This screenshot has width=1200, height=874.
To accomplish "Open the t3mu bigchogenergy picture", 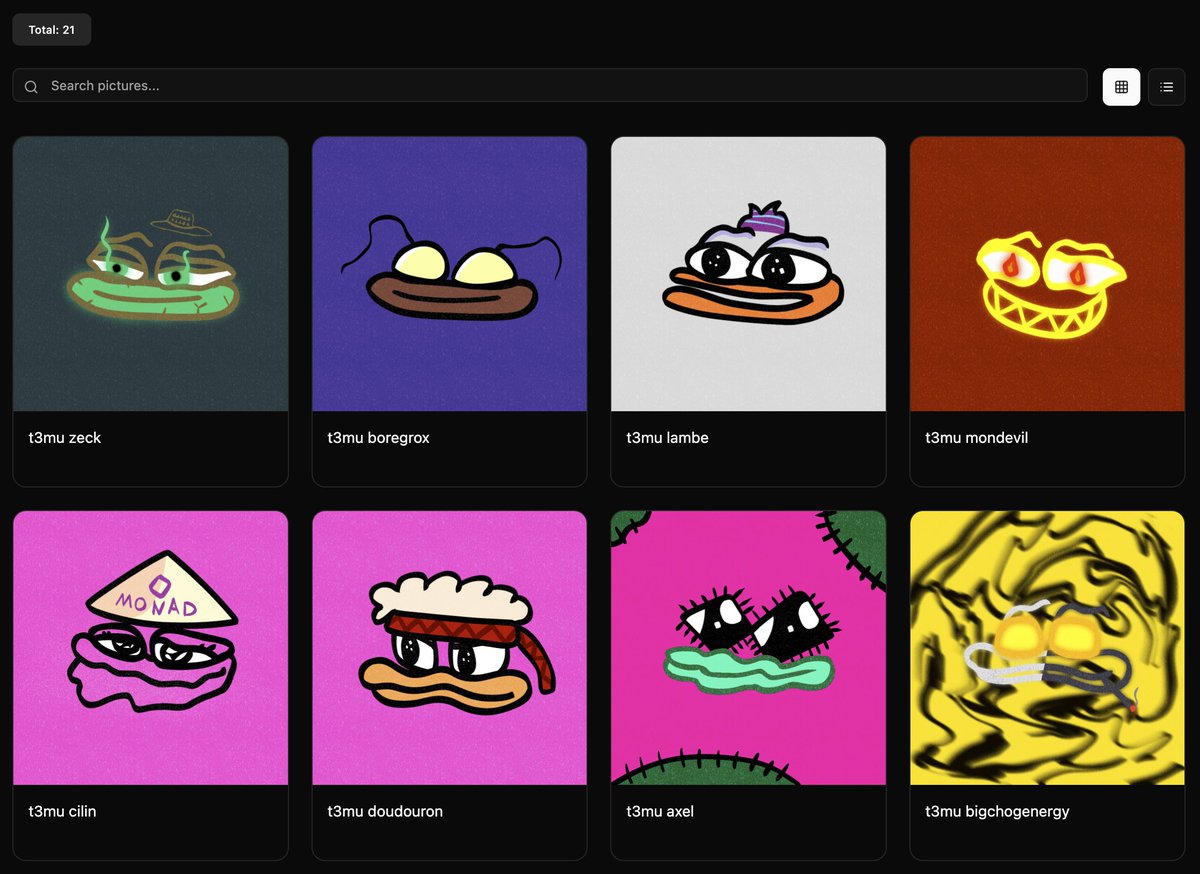I will pyautogui.click(x=1047, y=648).
